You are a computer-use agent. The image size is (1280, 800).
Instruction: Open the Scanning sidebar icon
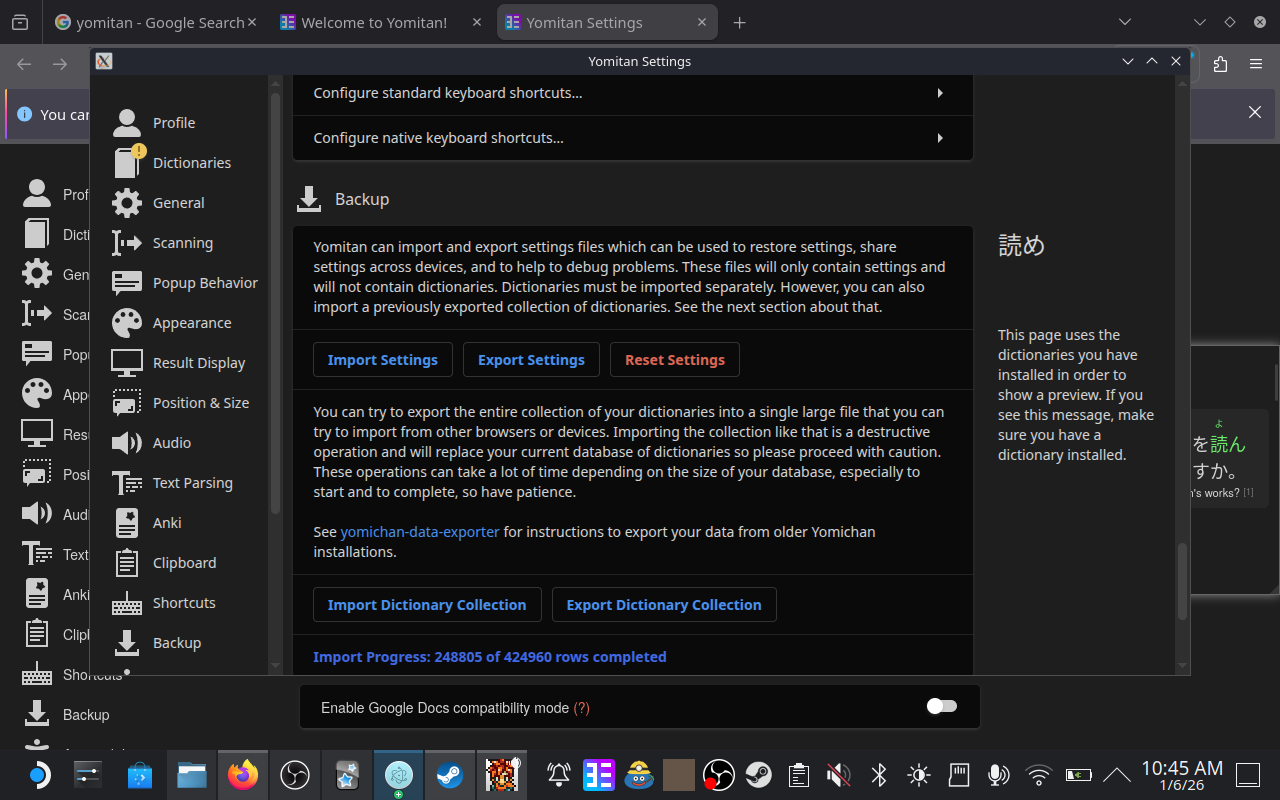coord(127,243)
